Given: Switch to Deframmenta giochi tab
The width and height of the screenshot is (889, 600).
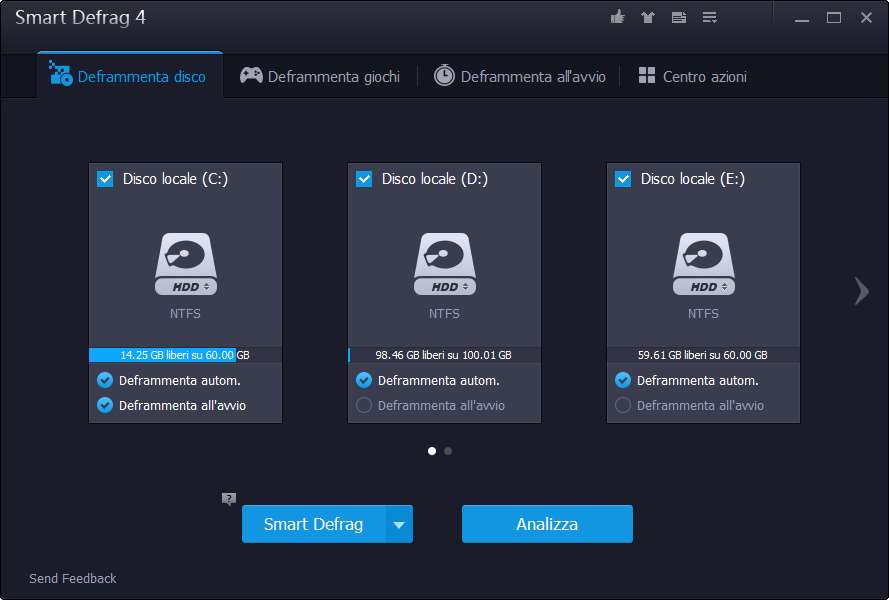Looking at the screenshot, I should [x=320, y=76].
